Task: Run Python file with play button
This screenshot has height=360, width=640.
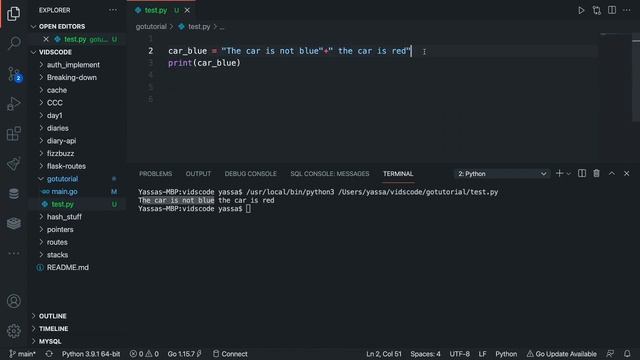Action: click(x=581, y=10)
